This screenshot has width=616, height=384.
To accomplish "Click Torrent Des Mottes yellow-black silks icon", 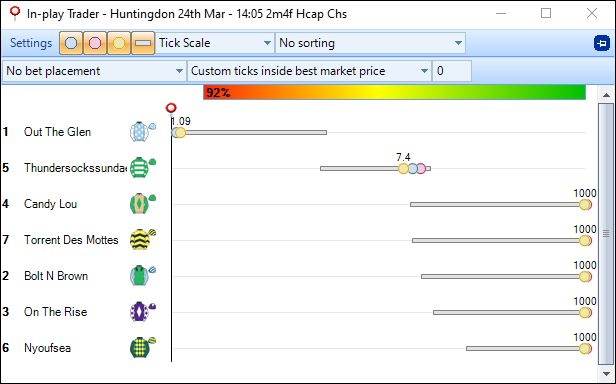I will 142,239.
